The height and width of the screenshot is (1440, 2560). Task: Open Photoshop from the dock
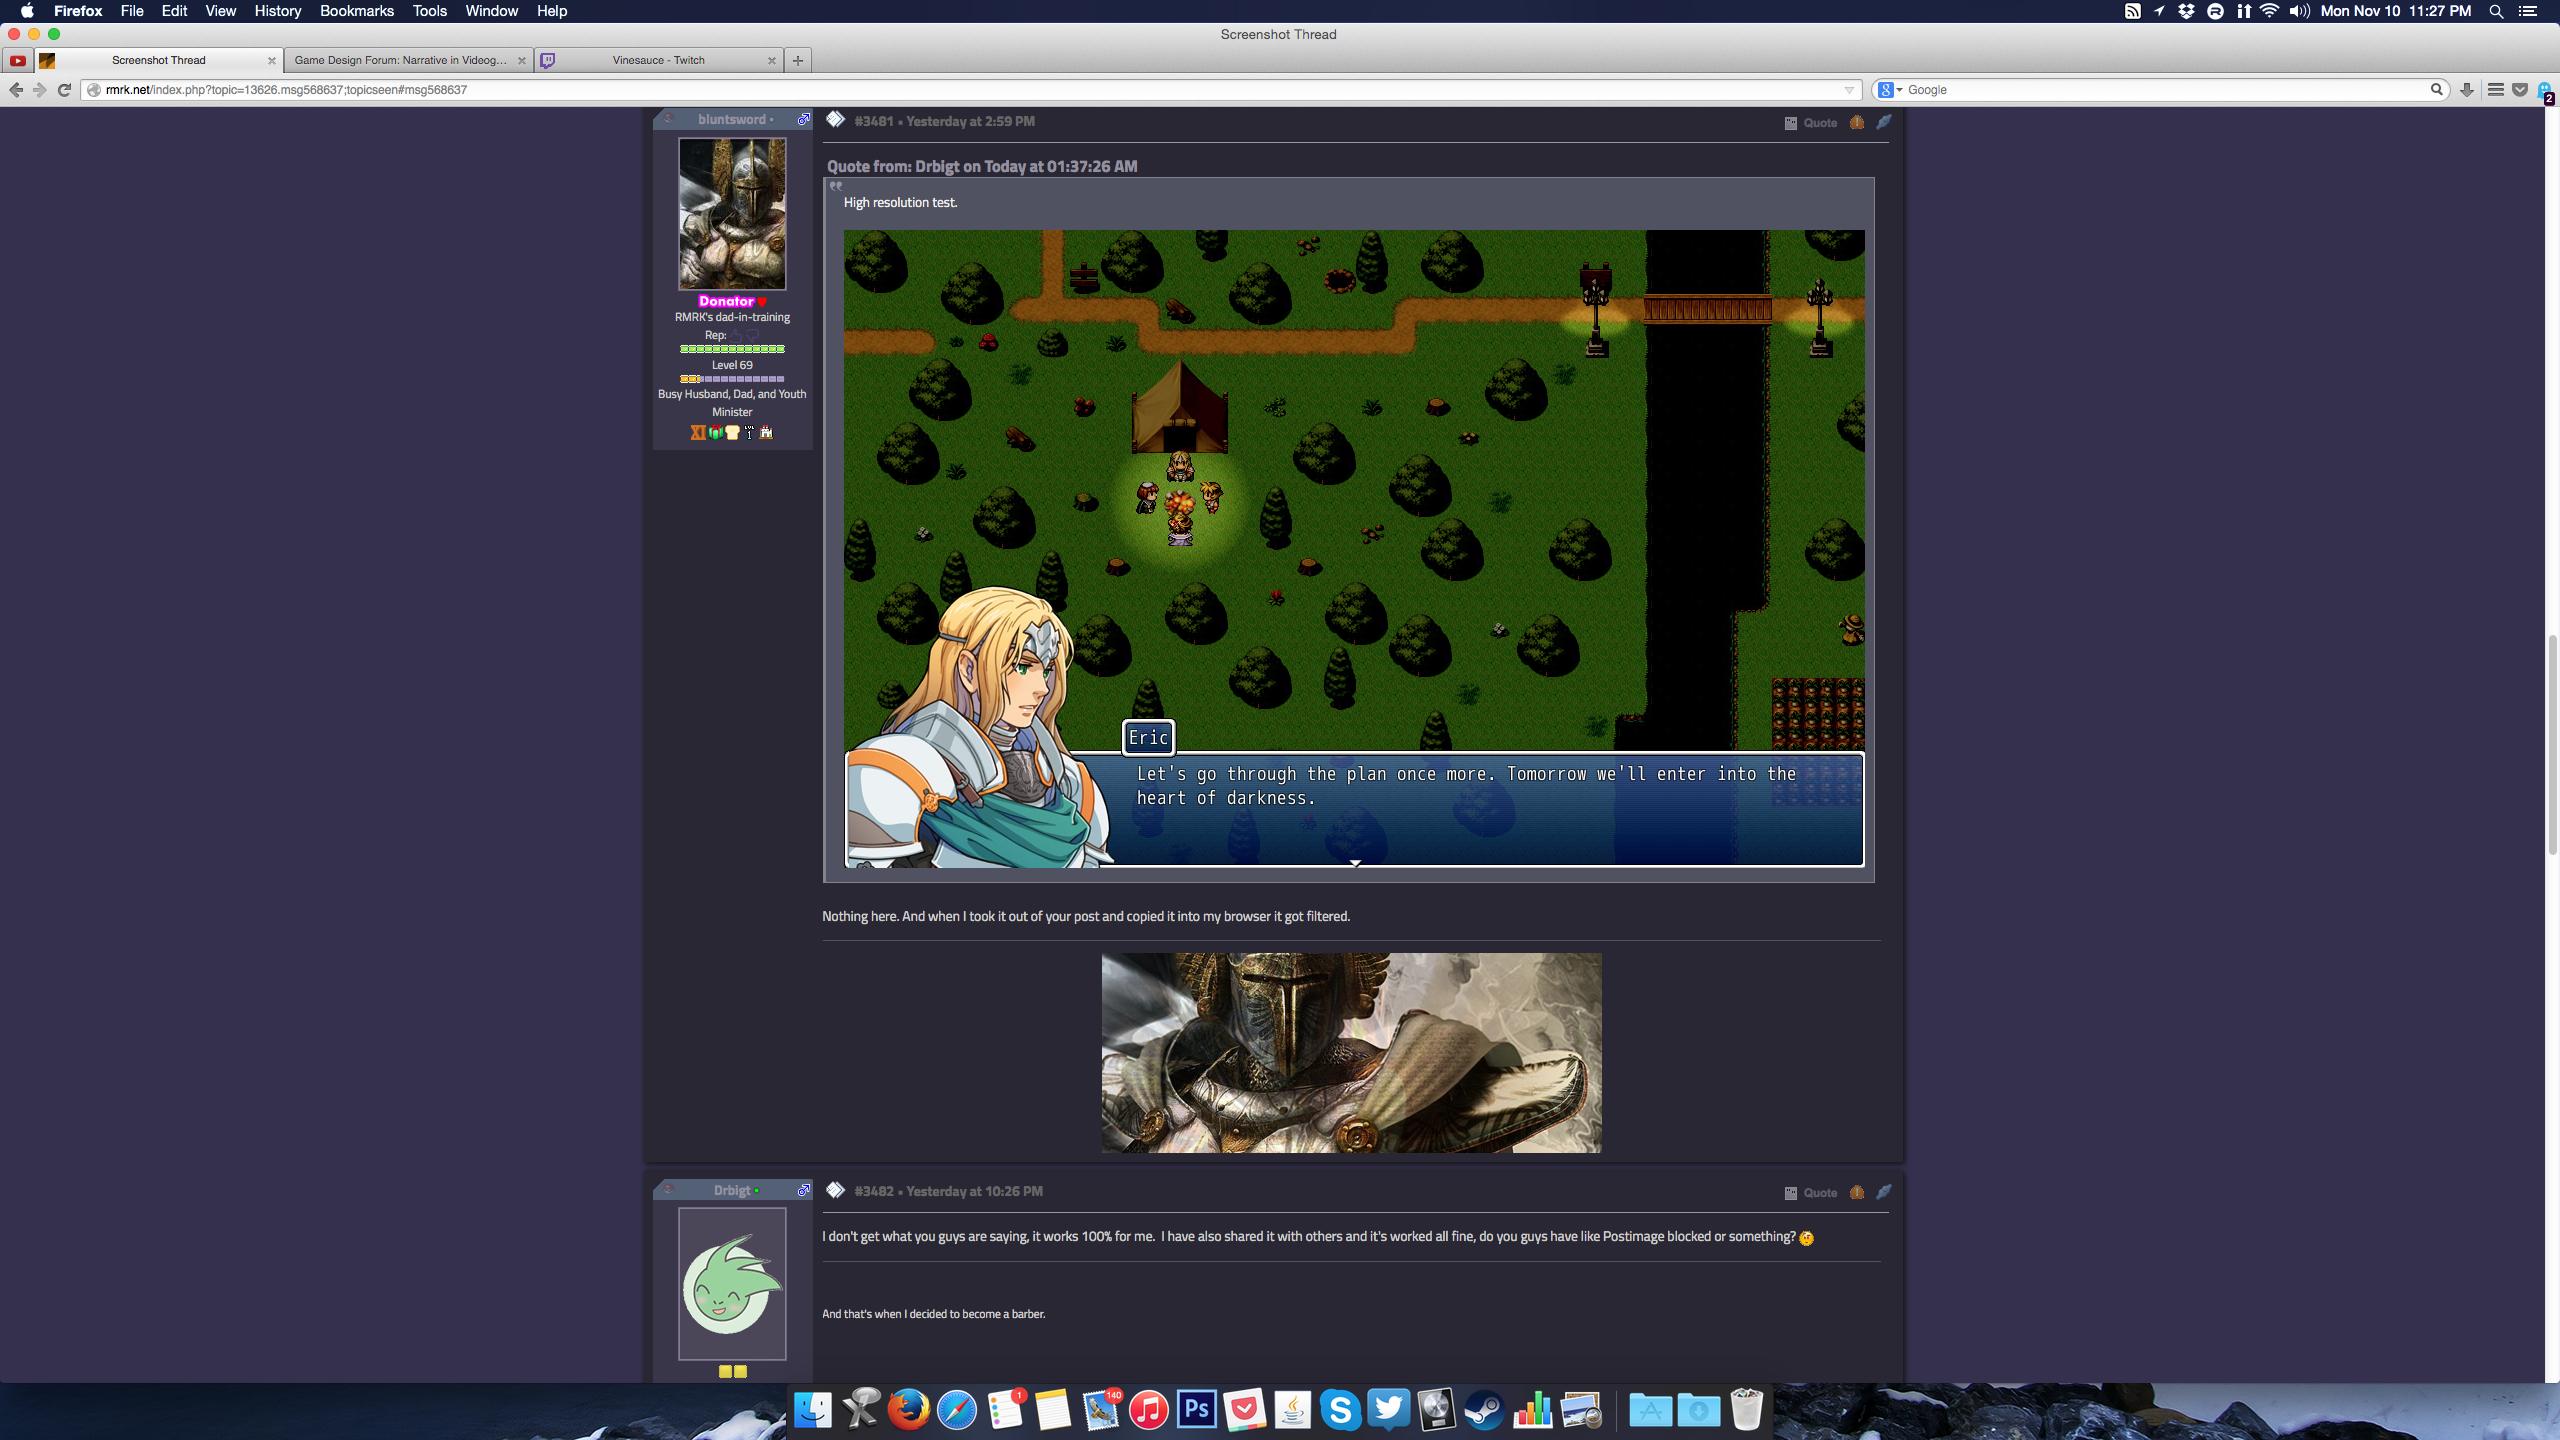[1196, 1410]
